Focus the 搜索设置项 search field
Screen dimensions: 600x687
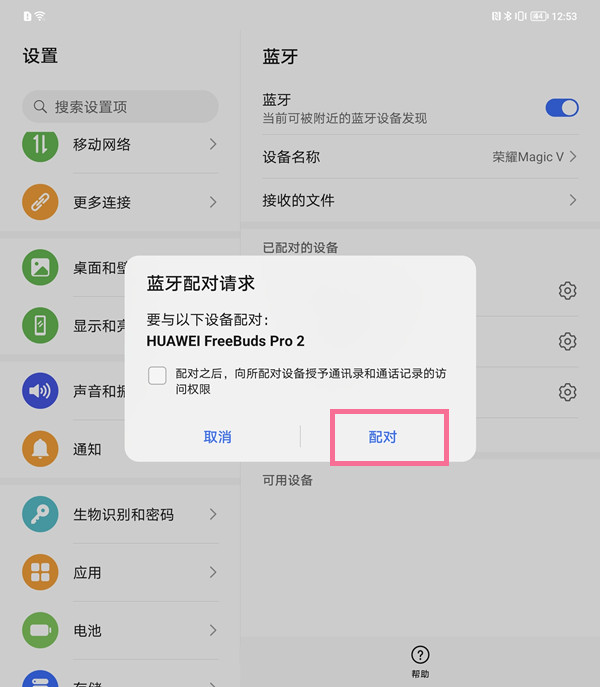pyautogui.click(x=120, y=106)
